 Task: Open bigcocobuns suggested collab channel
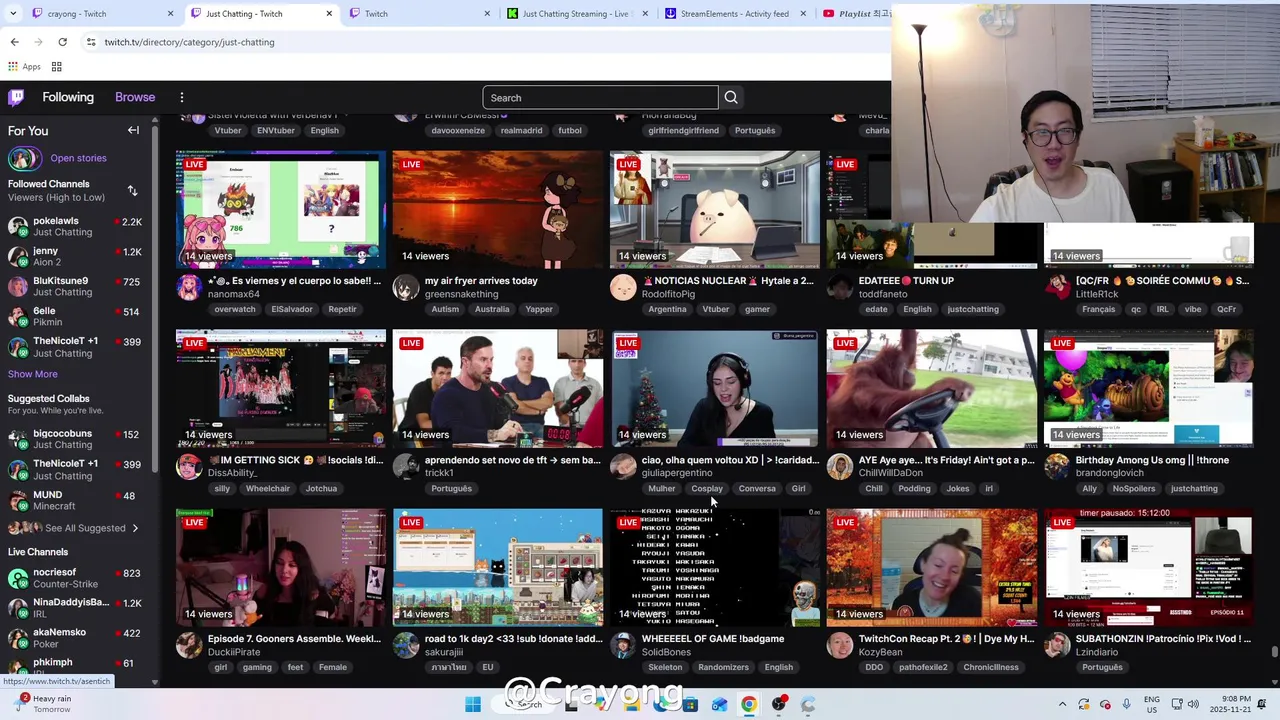coord(75,439)
